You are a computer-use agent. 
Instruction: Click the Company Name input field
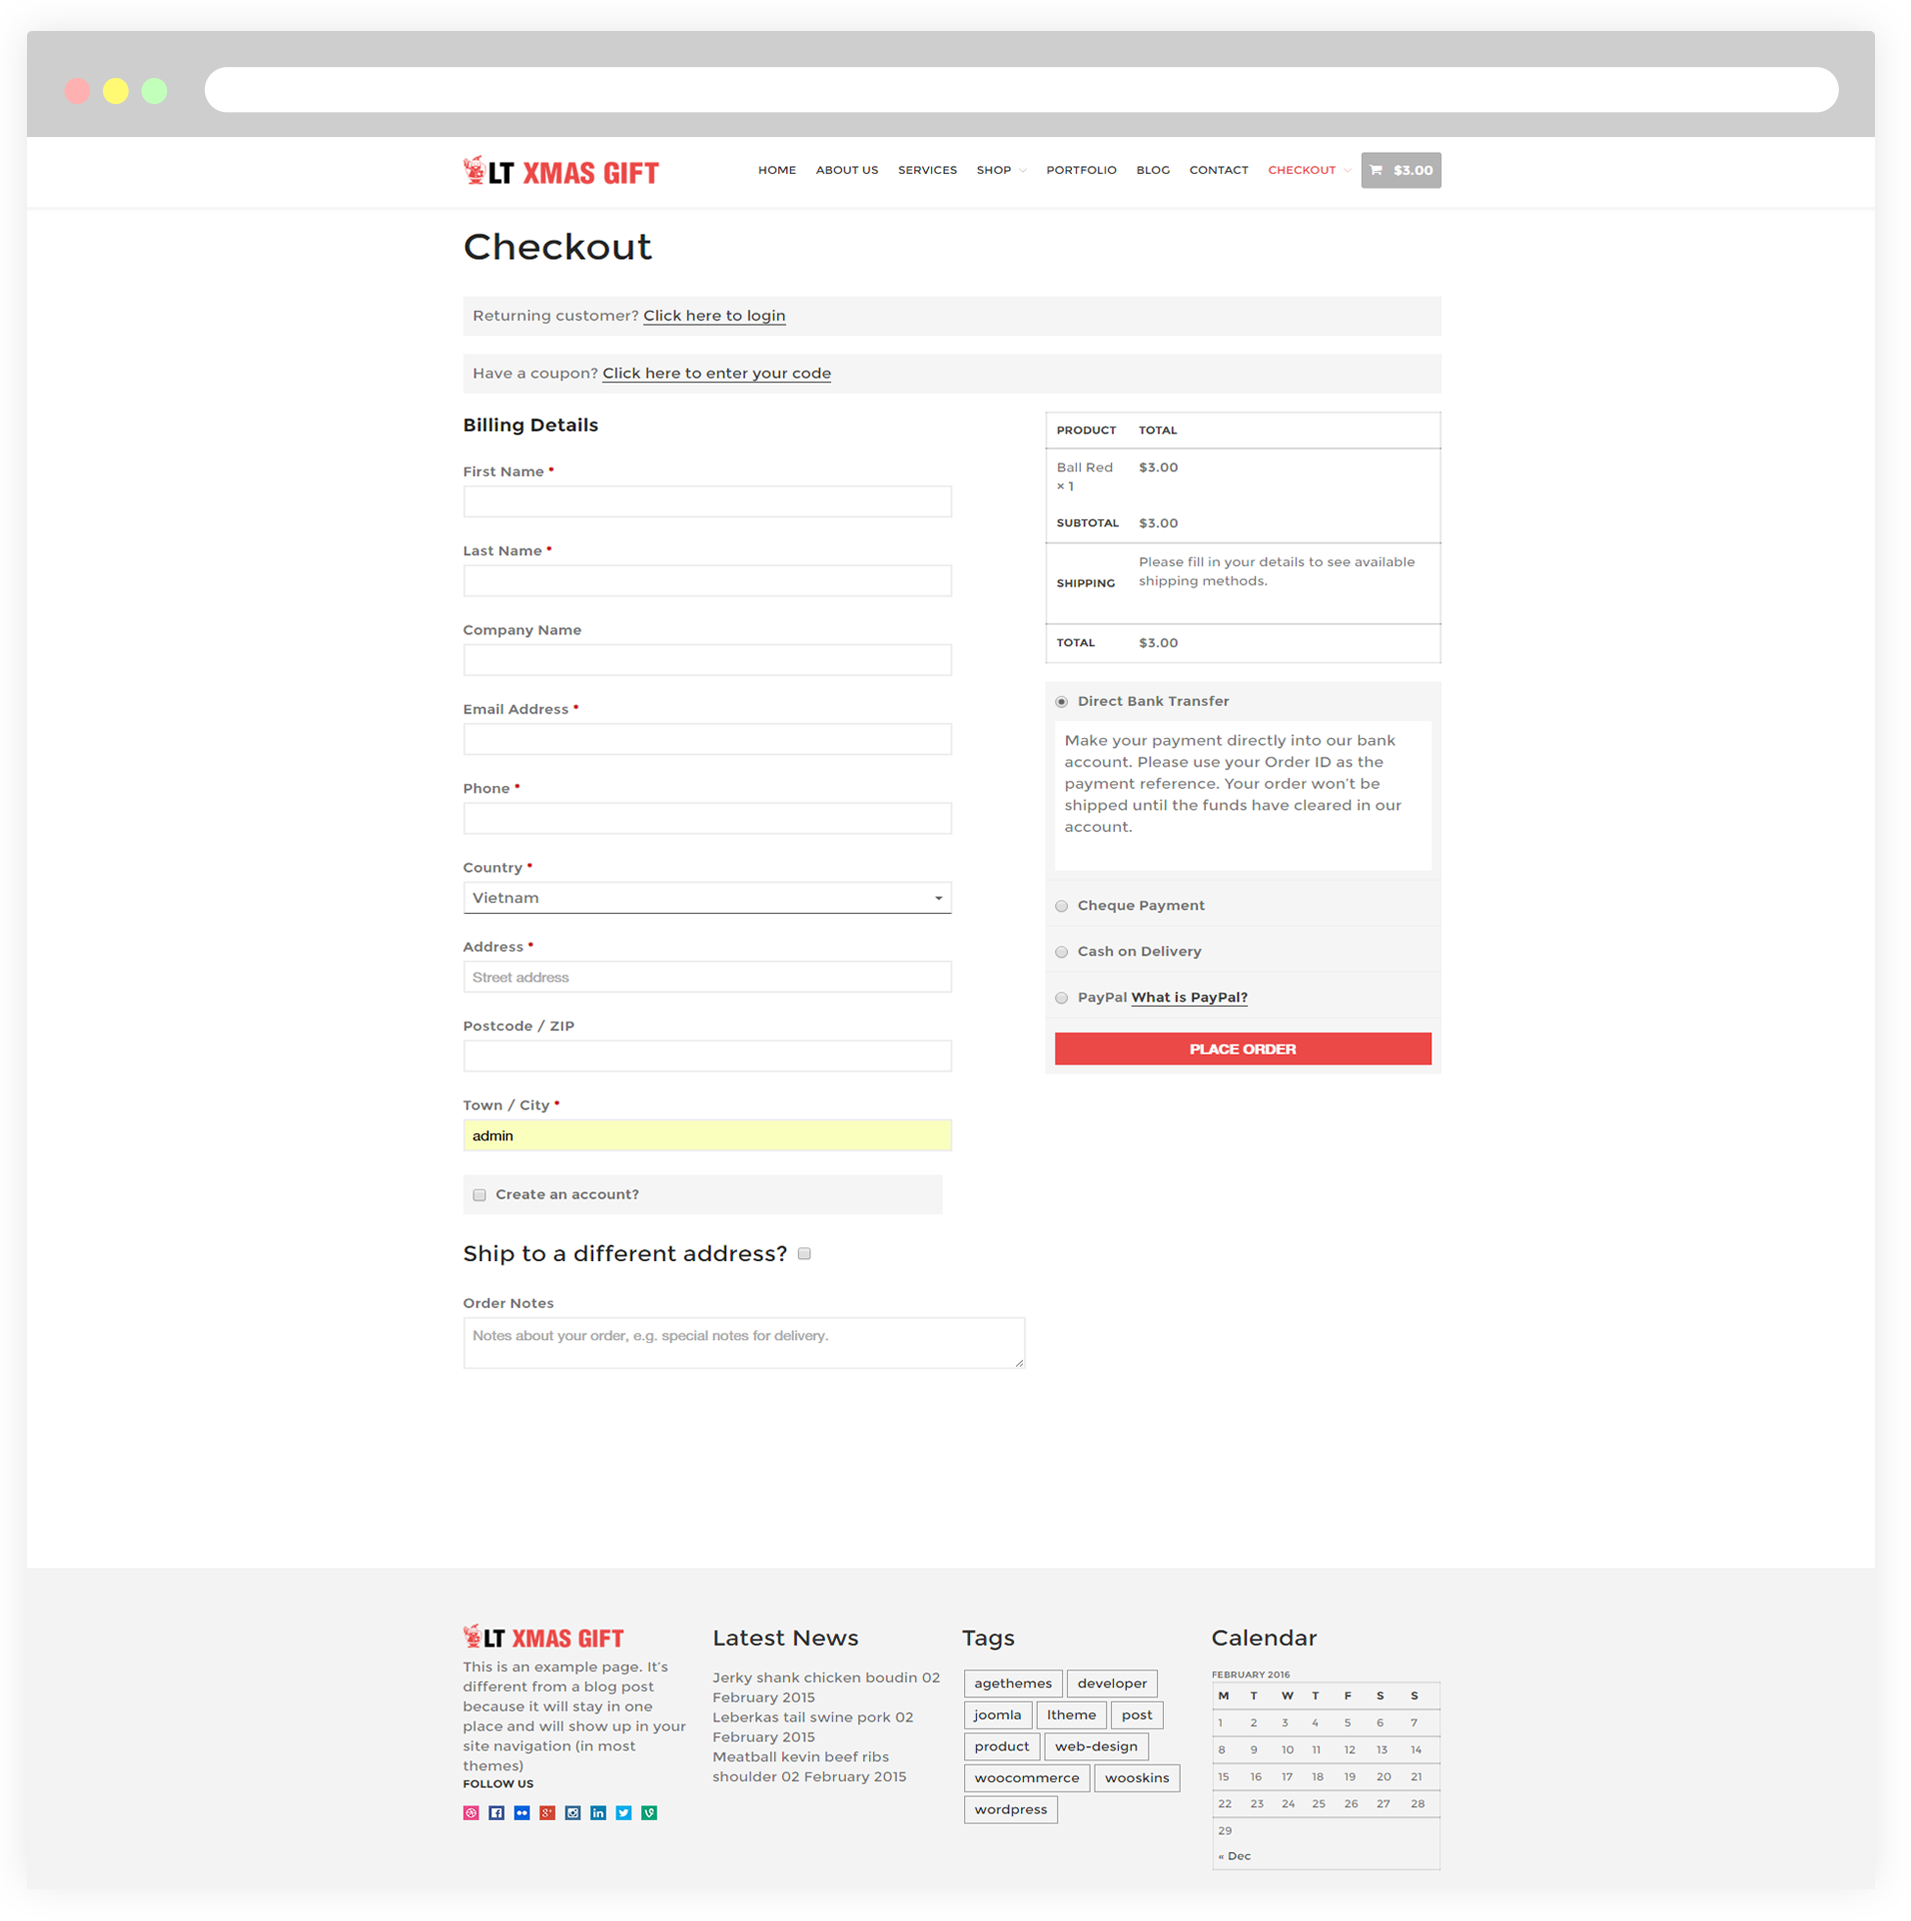(707, 660)
